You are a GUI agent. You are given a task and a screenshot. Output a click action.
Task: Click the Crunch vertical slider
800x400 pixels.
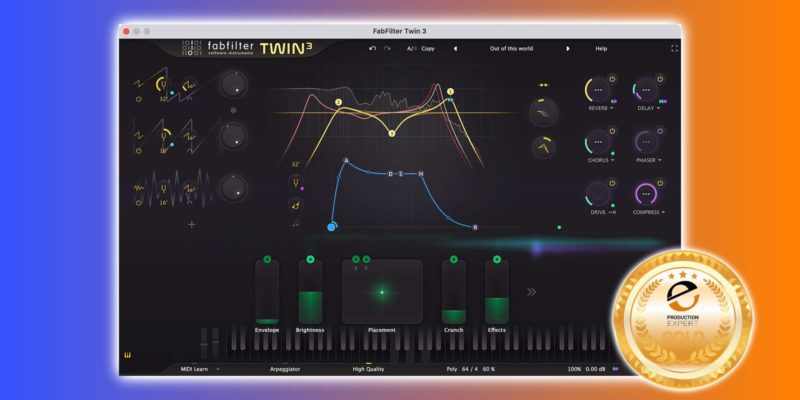point(454,292)
